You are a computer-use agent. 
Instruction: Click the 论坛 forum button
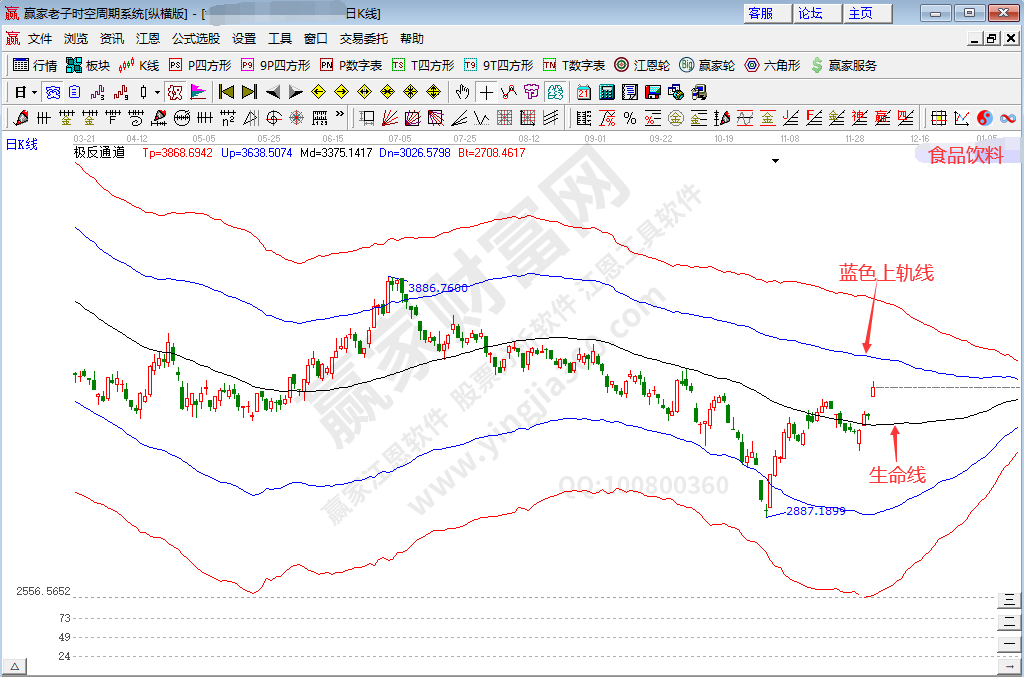811,13
